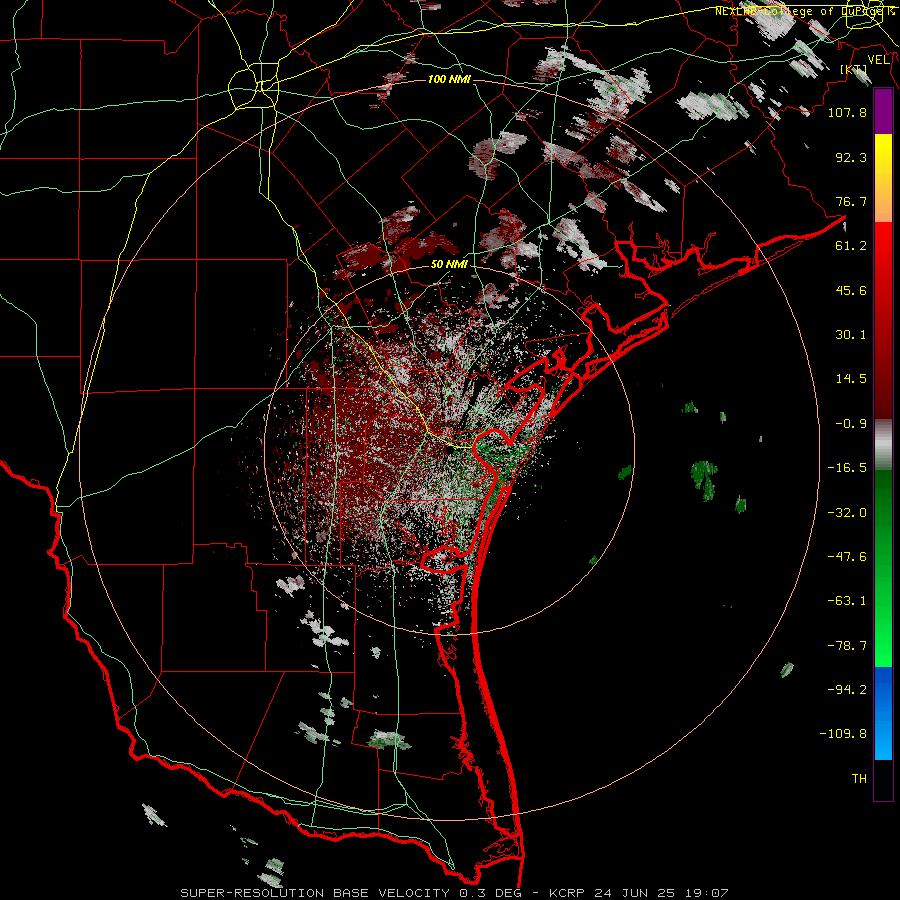Click the -78.7 value on velocity scale
Viewport: 900px width, 900px height.
click(x=847, y=646)
